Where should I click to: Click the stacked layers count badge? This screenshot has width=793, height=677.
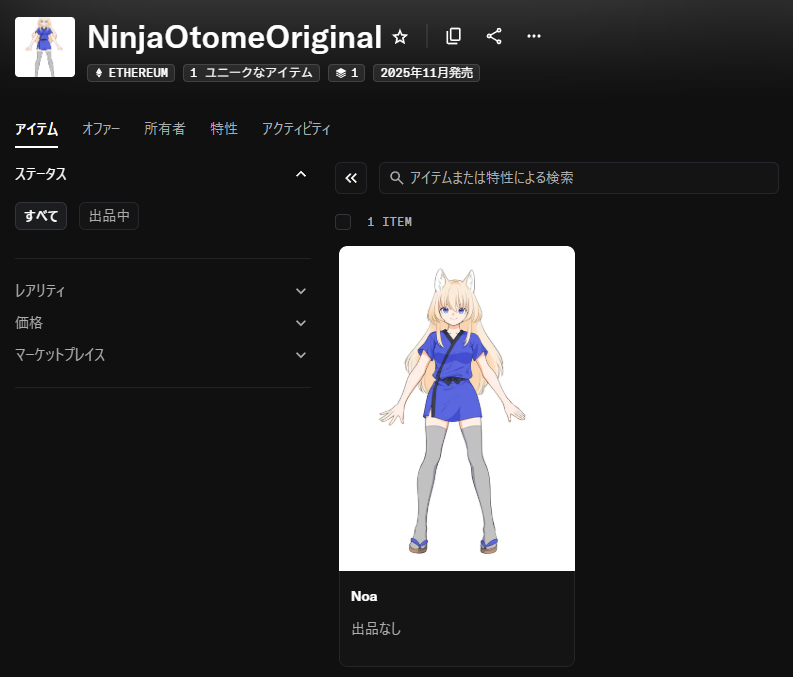(346, 73)
